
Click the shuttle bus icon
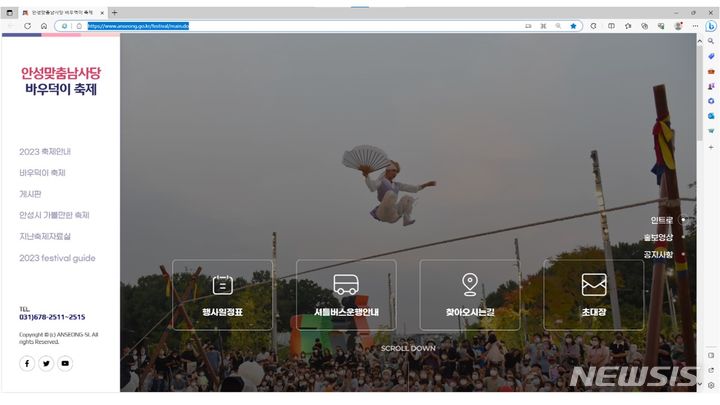346,285
